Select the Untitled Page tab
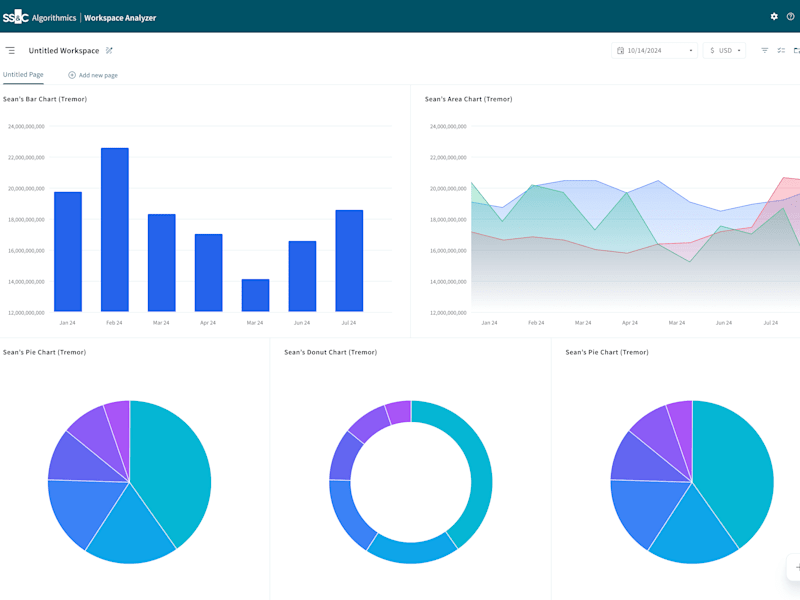 [23, 74]
